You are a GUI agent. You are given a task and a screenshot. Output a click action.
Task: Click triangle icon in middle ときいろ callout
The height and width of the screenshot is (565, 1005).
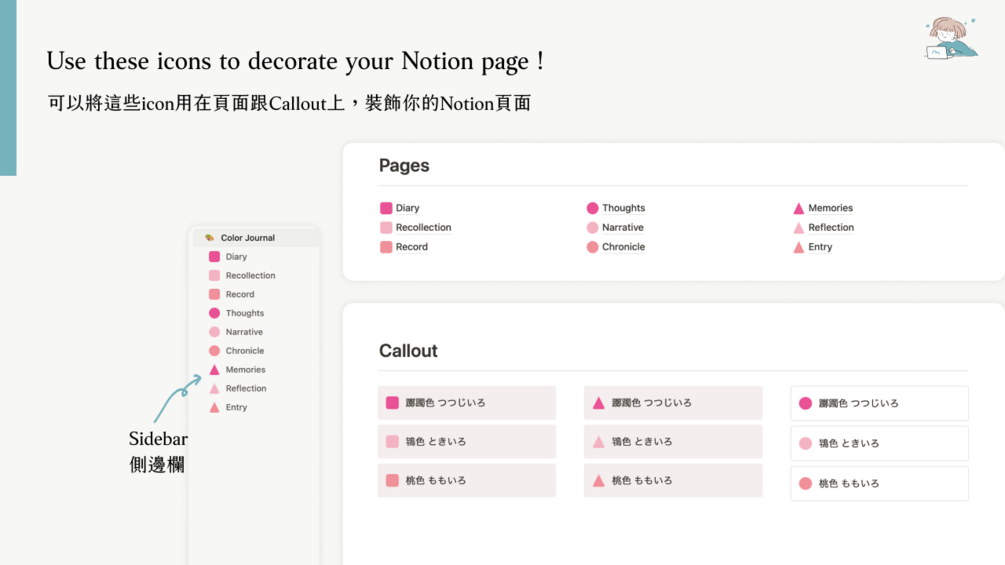599,441
